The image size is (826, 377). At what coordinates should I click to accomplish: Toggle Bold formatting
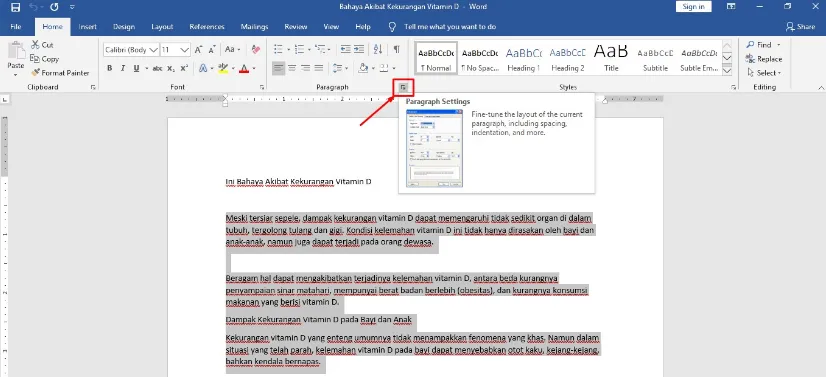110,68
